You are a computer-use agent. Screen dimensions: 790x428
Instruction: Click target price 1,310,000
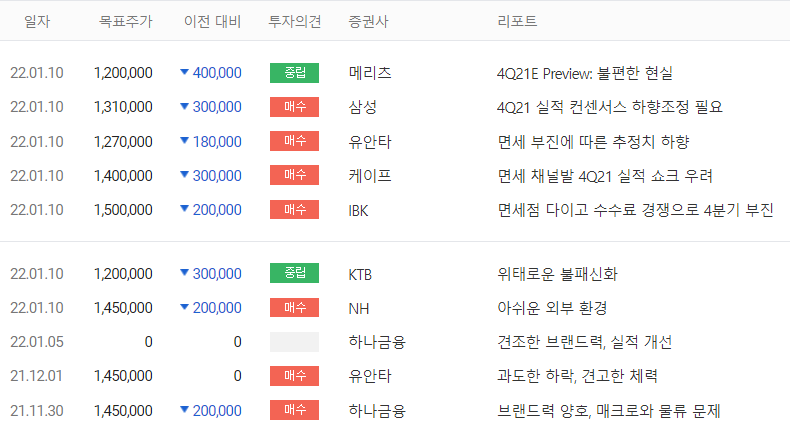[x=123, y=107]
